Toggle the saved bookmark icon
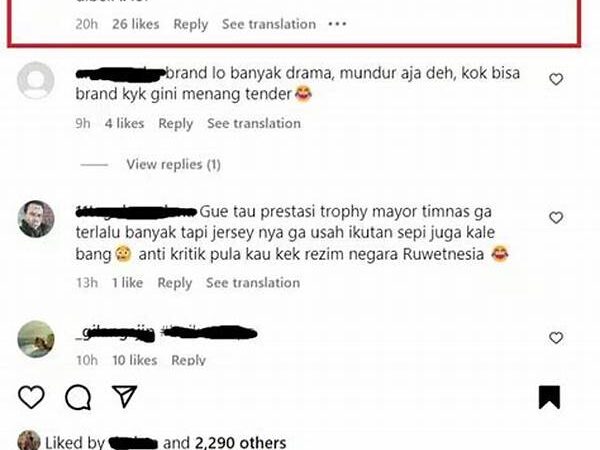 (x=549, y=397)
